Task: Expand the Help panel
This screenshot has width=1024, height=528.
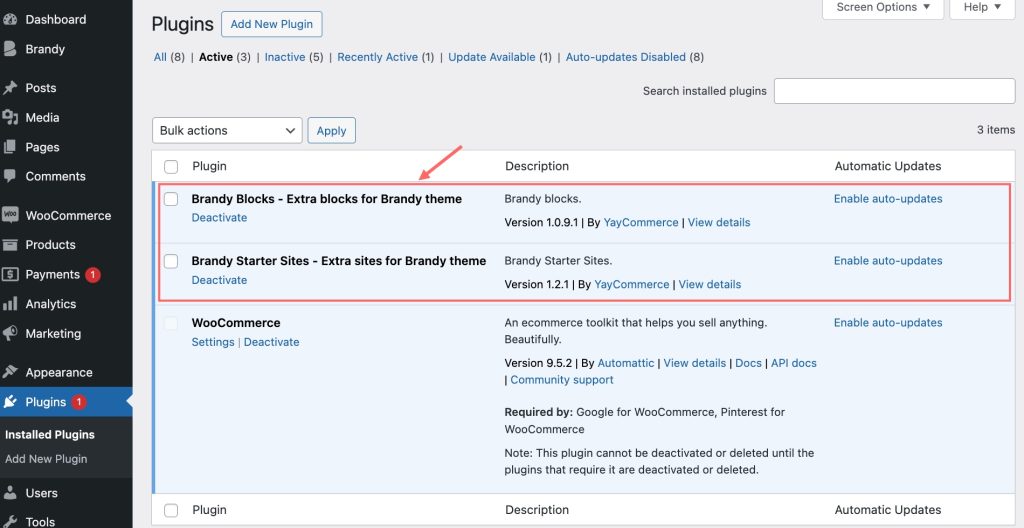Action: tap(982, 7)
